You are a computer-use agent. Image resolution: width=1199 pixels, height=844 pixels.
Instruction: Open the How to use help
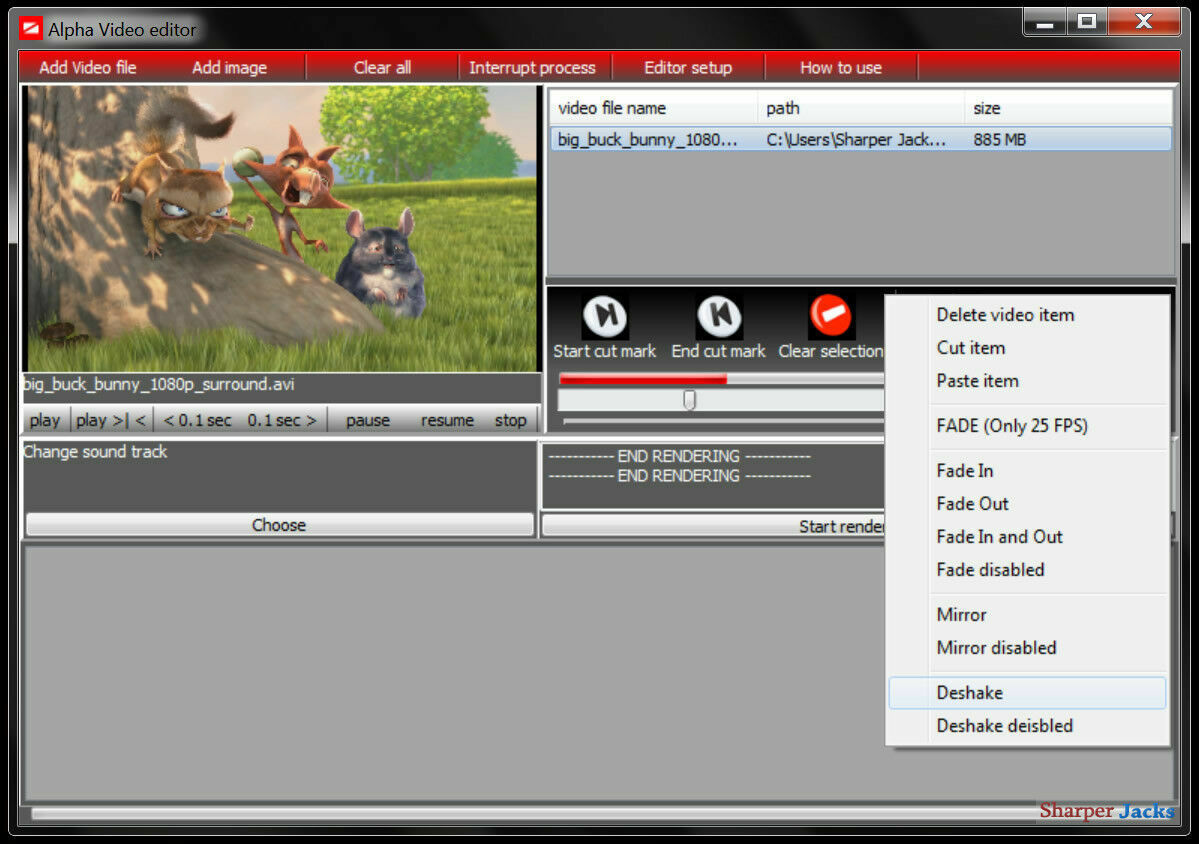[x=841, y=67]
